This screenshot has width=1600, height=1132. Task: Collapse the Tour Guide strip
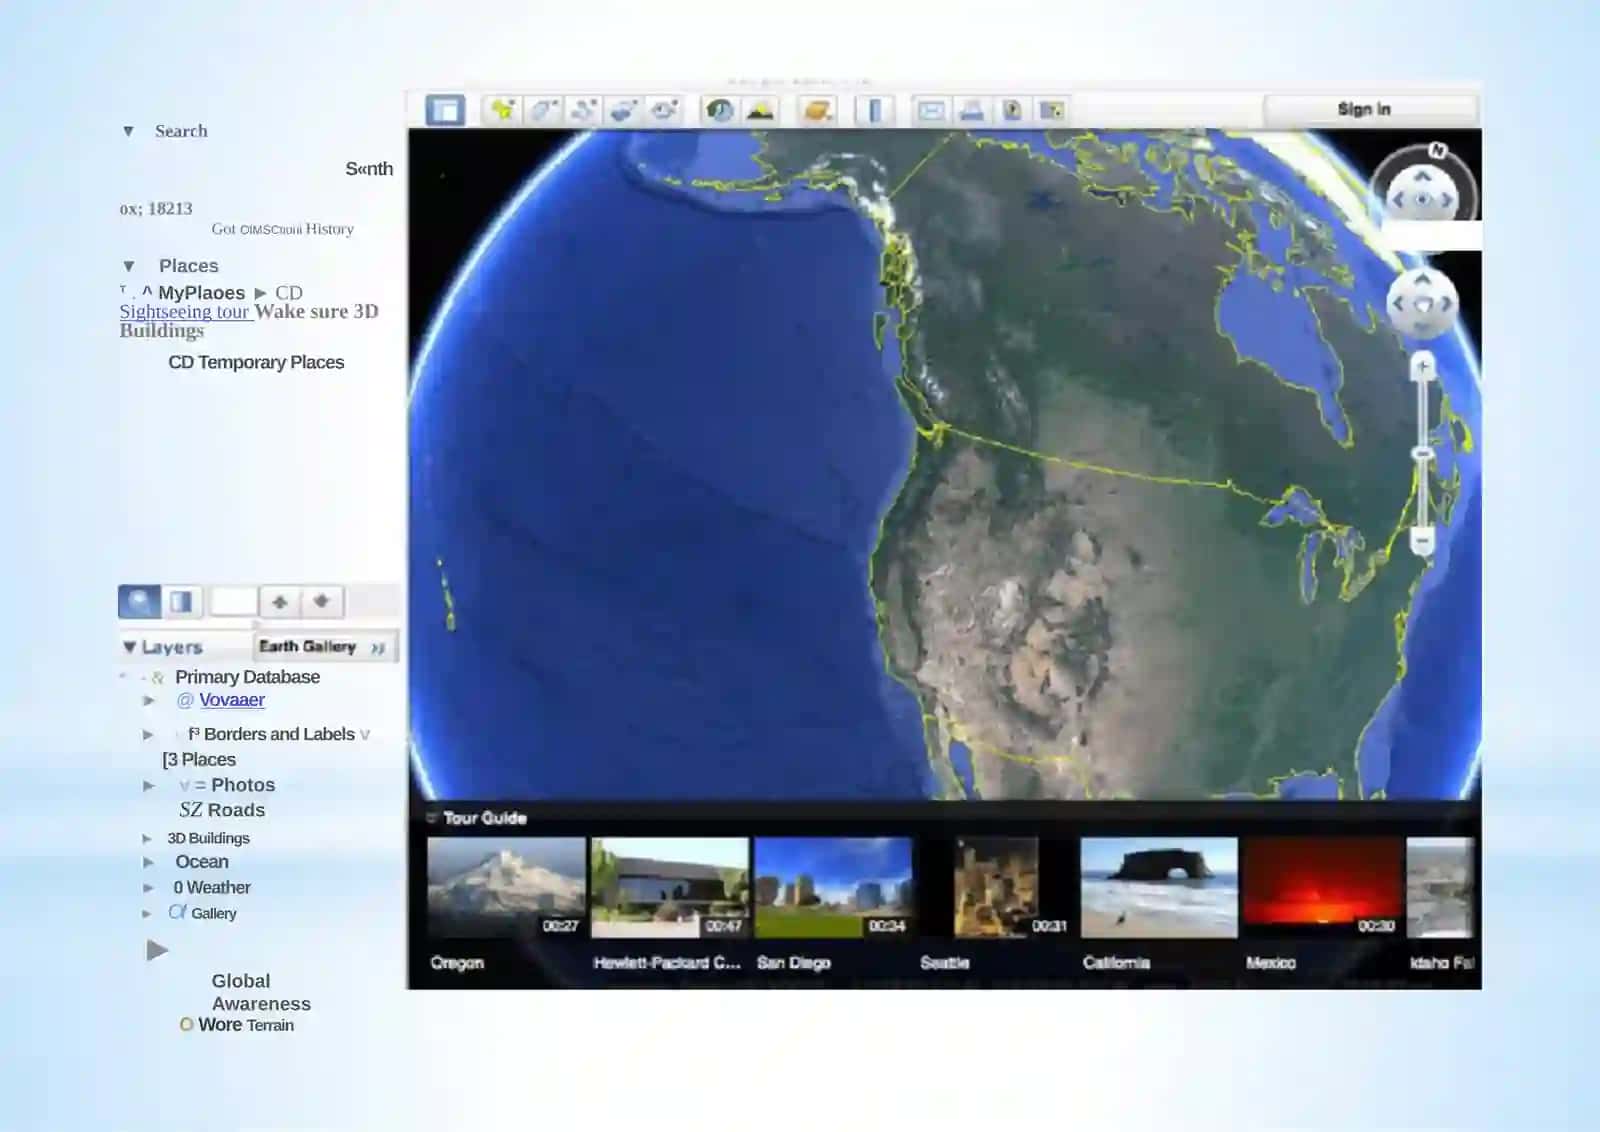click(432, 817)
